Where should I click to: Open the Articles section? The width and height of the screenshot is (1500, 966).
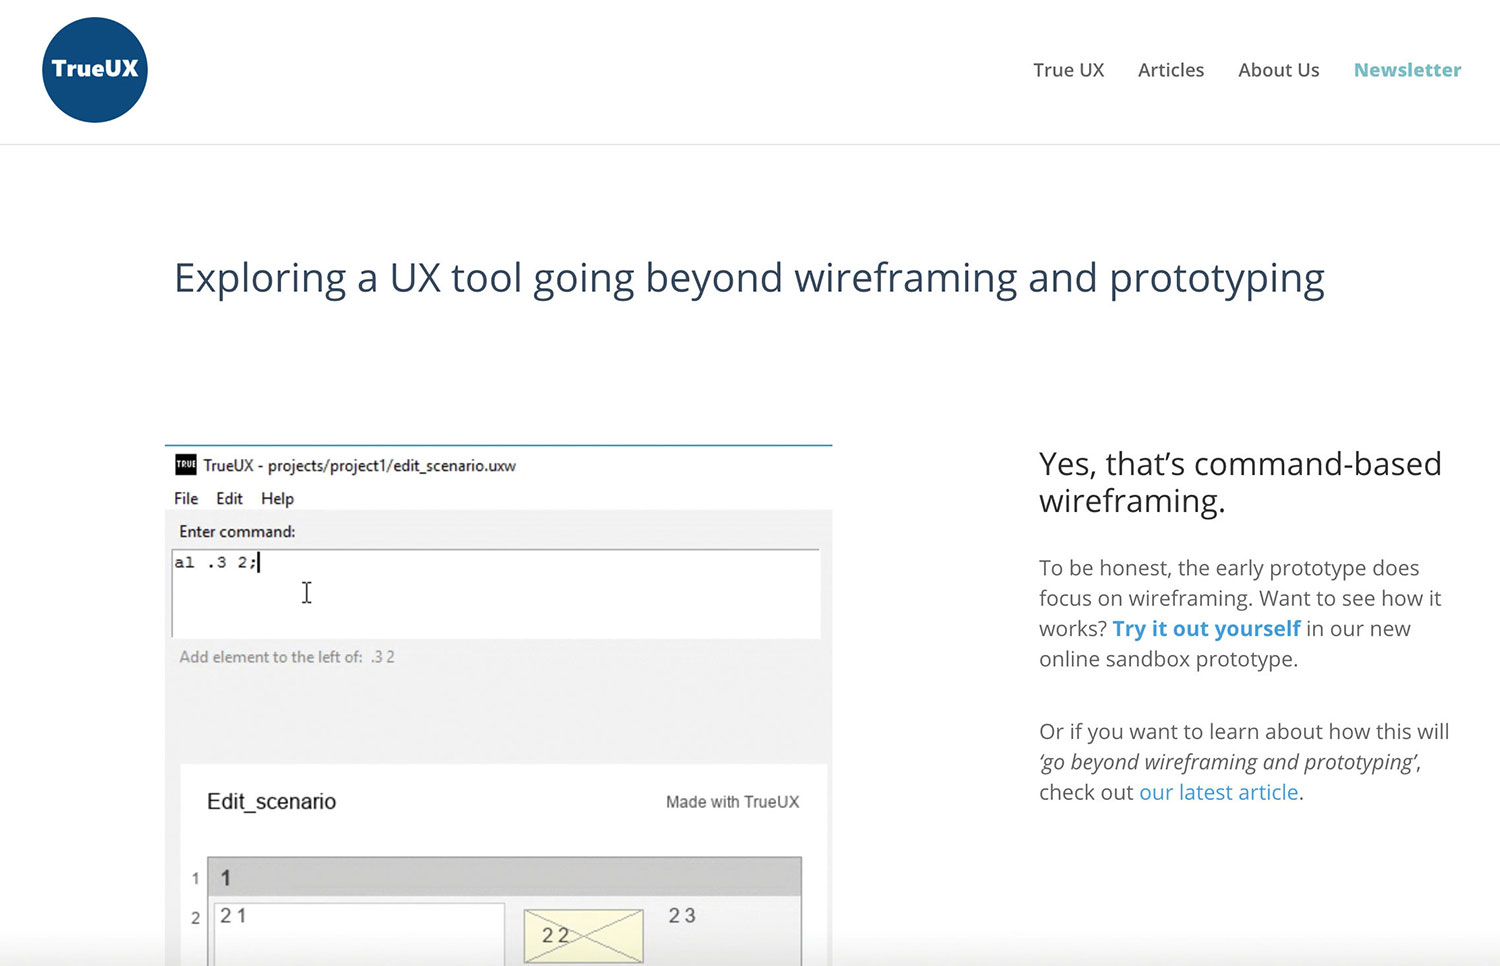click(1171, 70)
